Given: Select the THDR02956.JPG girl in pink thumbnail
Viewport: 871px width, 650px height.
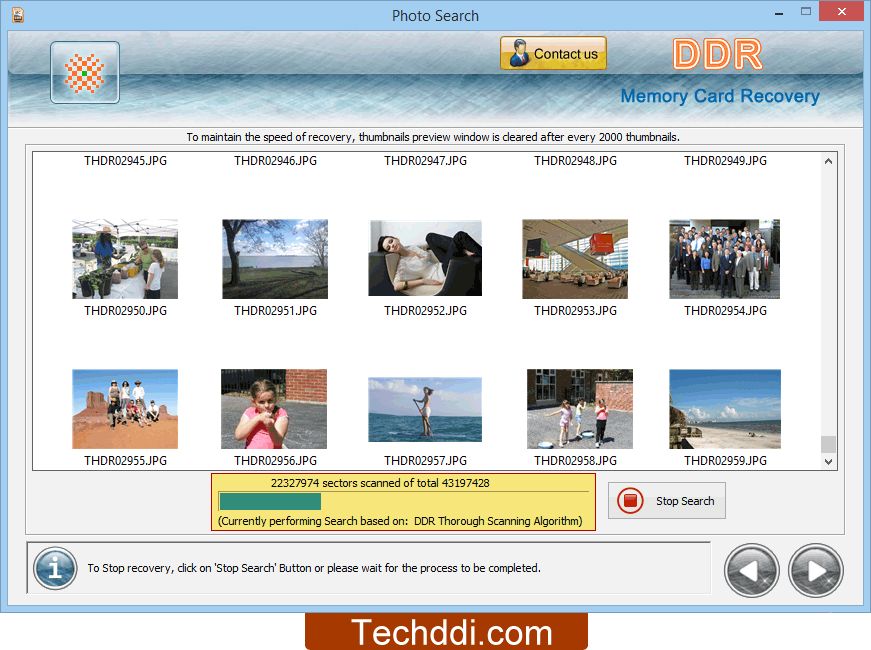Looking at the screenshot, I should coord(274,409).
